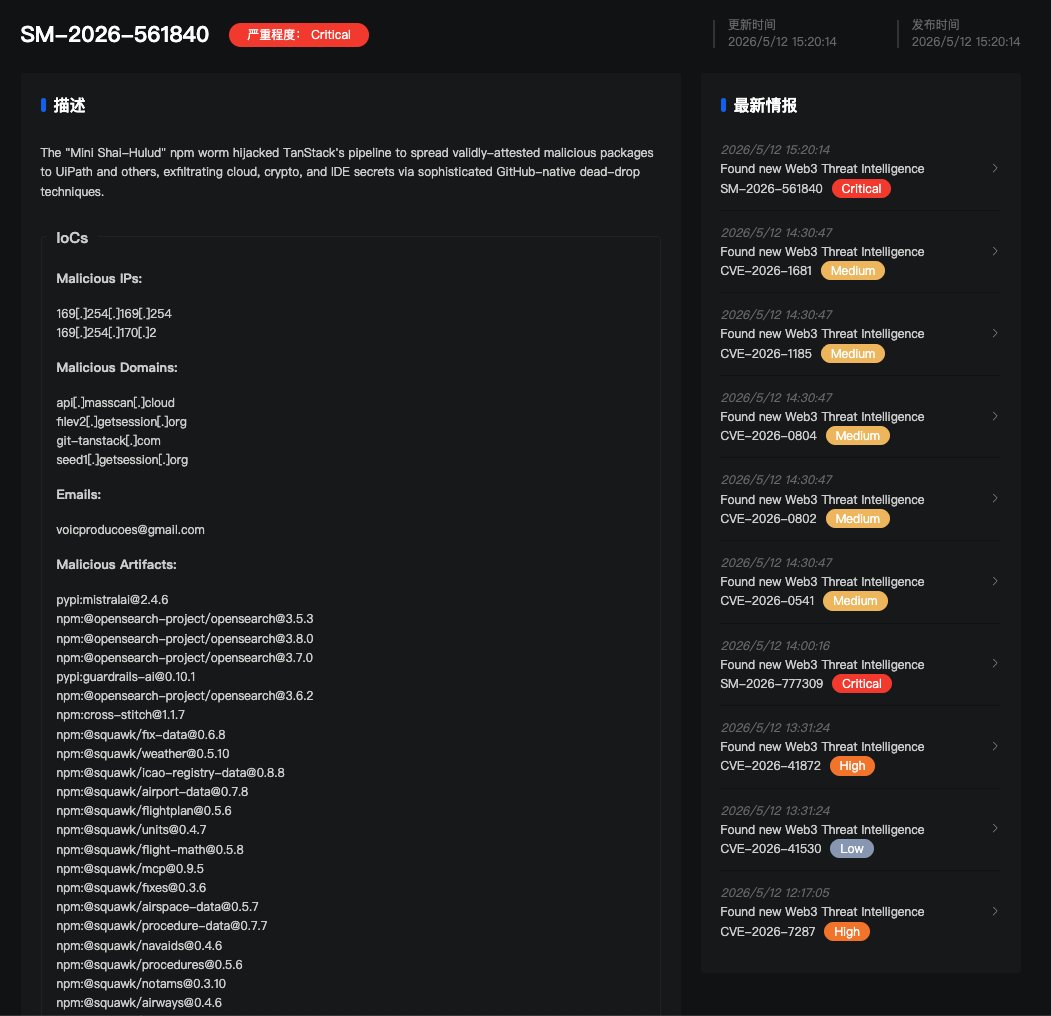Image resolution: width=1051 pixels, height=1016 pixels.
Task: Click artifact npm:@squawk/units@0.4.7
Action: click(x=131, y=830)
